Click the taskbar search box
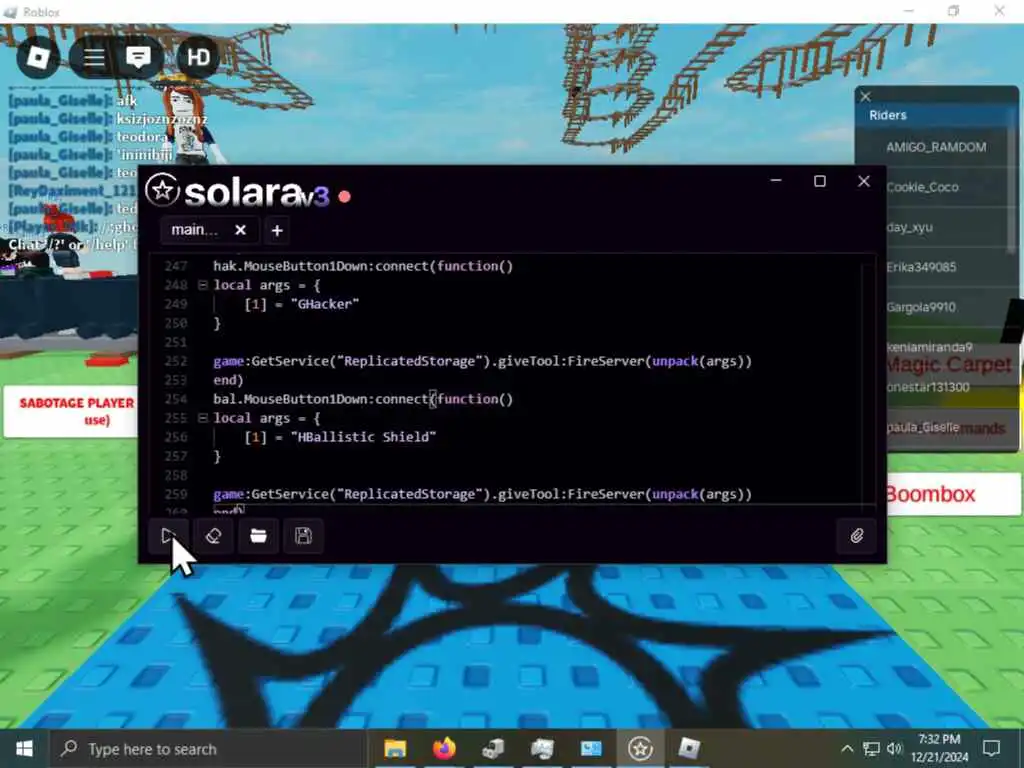 pyautogui.click(x=208, y=748)
